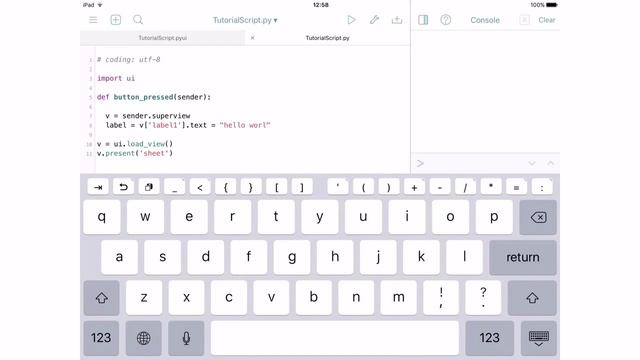Show next console history with down chevron
Screen dimensions: 640x360
click(532, 163)
